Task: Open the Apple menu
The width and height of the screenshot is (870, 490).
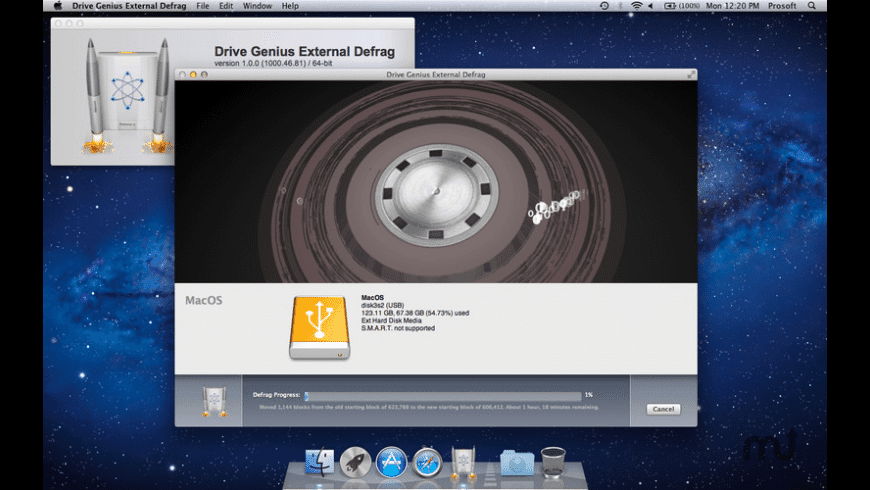Action: pos(58,6)
